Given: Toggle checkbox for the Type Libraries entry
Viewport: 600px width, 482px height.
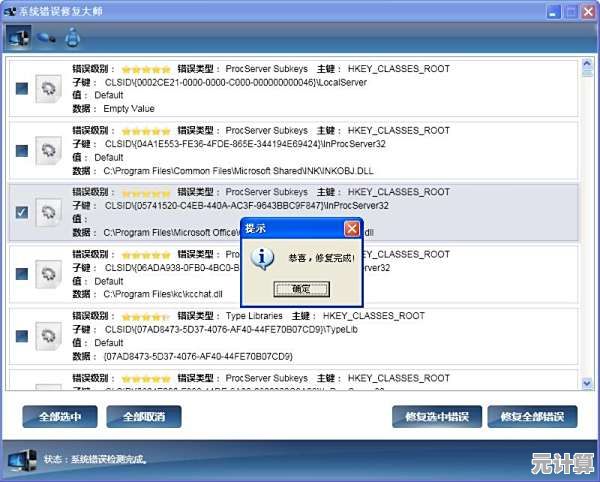Looking at the screenshot, I should [22, 334].
